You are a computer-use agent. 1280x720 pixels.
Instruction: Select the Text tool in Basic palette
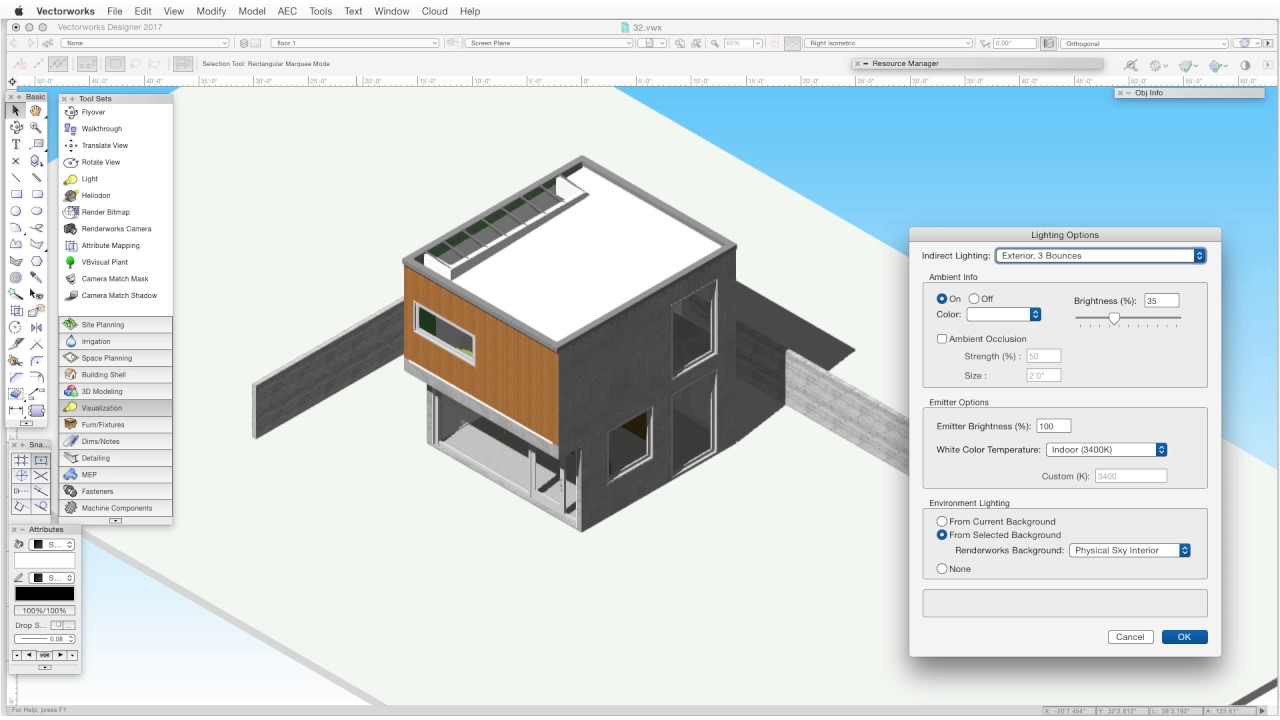click(16, 144)
